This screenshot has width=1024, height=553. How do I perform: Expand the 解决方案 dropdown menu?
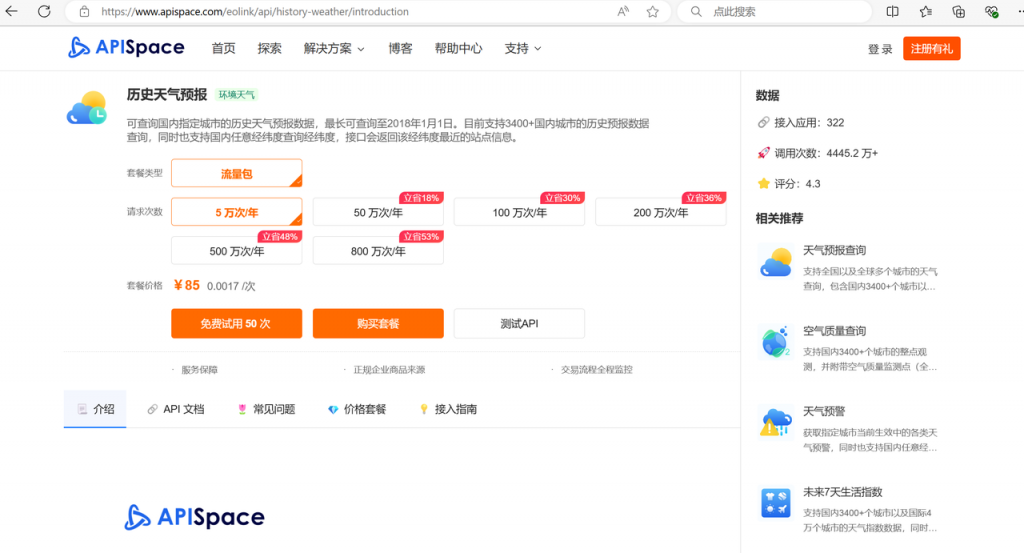(334, 48)
